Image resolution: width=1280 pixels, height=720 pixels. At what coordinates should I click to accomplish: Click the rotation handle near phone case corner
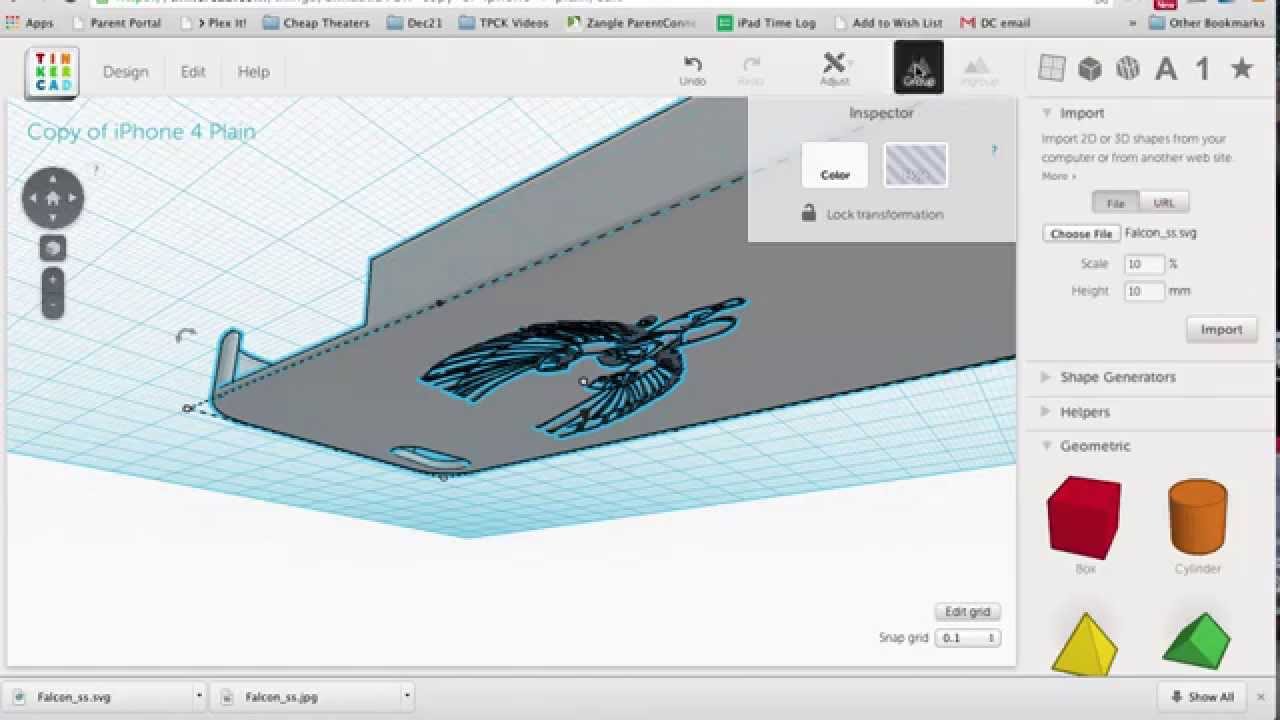[x=185, y=336]
